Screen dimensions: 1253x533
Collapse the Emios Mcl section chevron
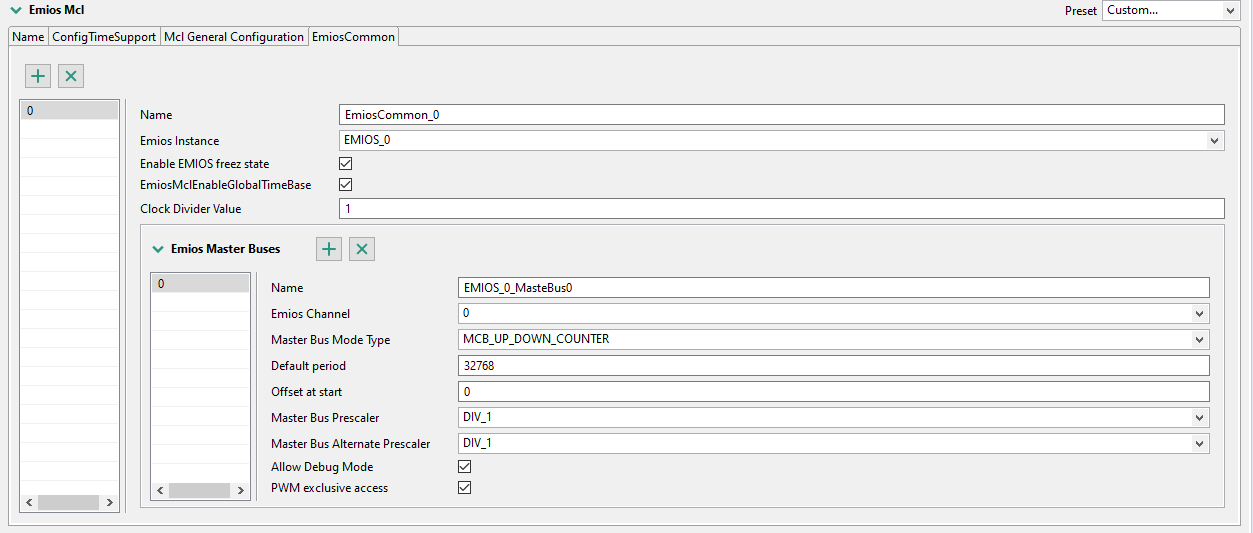pos(16,10)
